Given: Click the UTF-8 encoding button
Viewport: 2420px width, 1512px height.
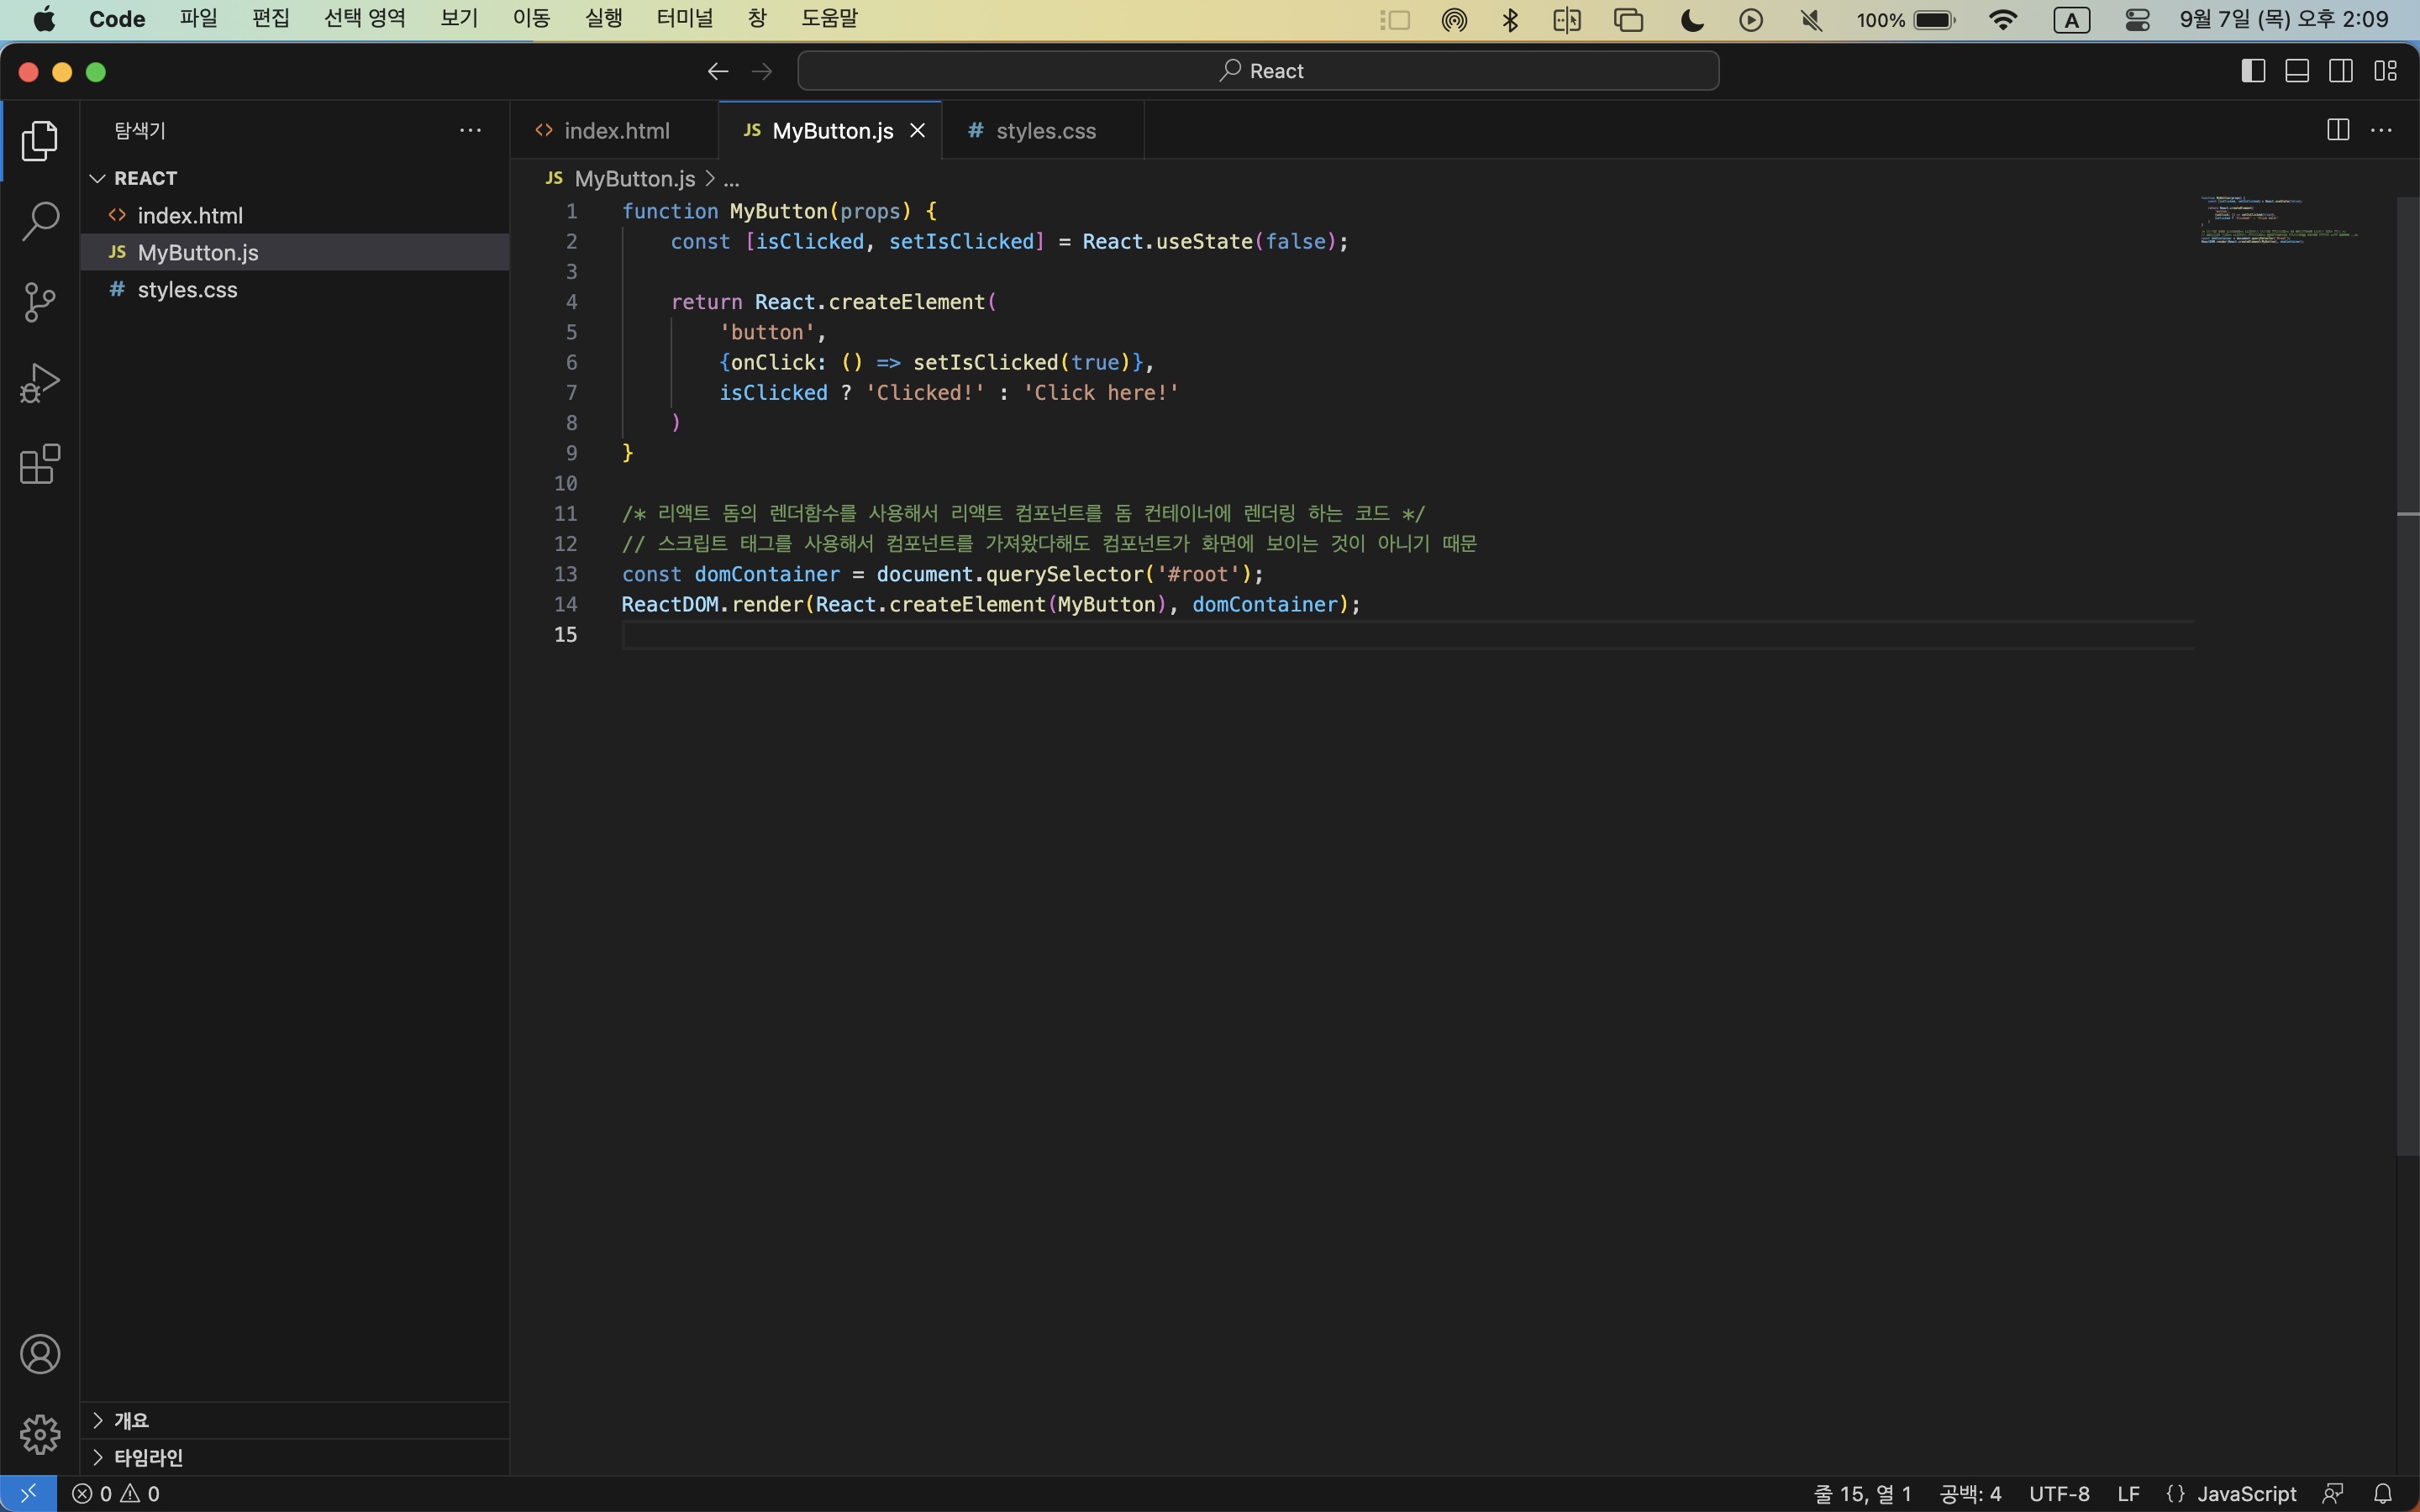Looking at the screenshot, I should tap(2059, 1493).
